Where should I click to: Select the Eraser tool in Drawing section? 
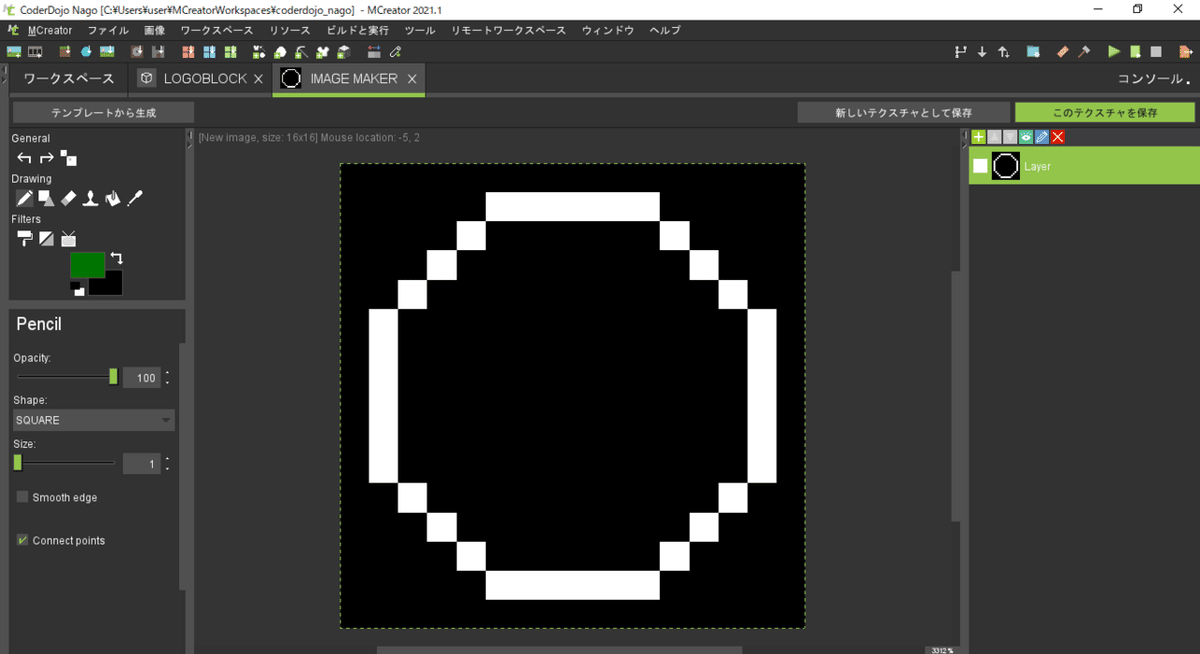click(68, 198)
